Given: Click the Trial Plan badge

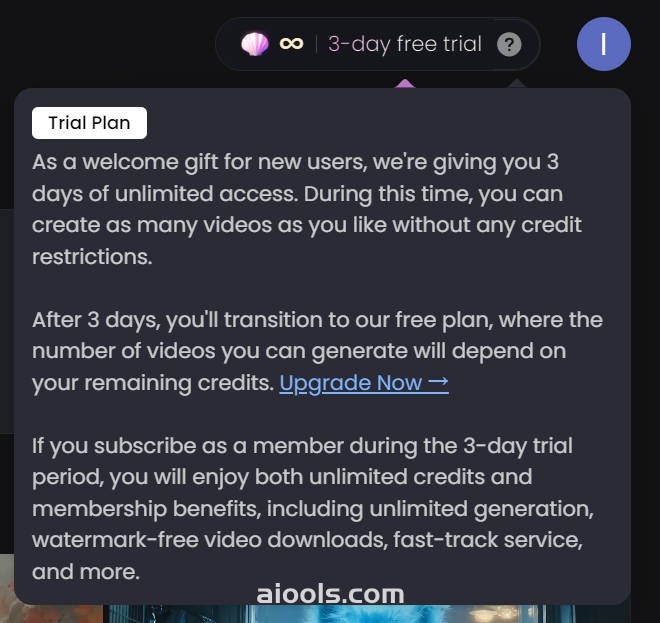Looking at the screenshot, I should [89, 123].
